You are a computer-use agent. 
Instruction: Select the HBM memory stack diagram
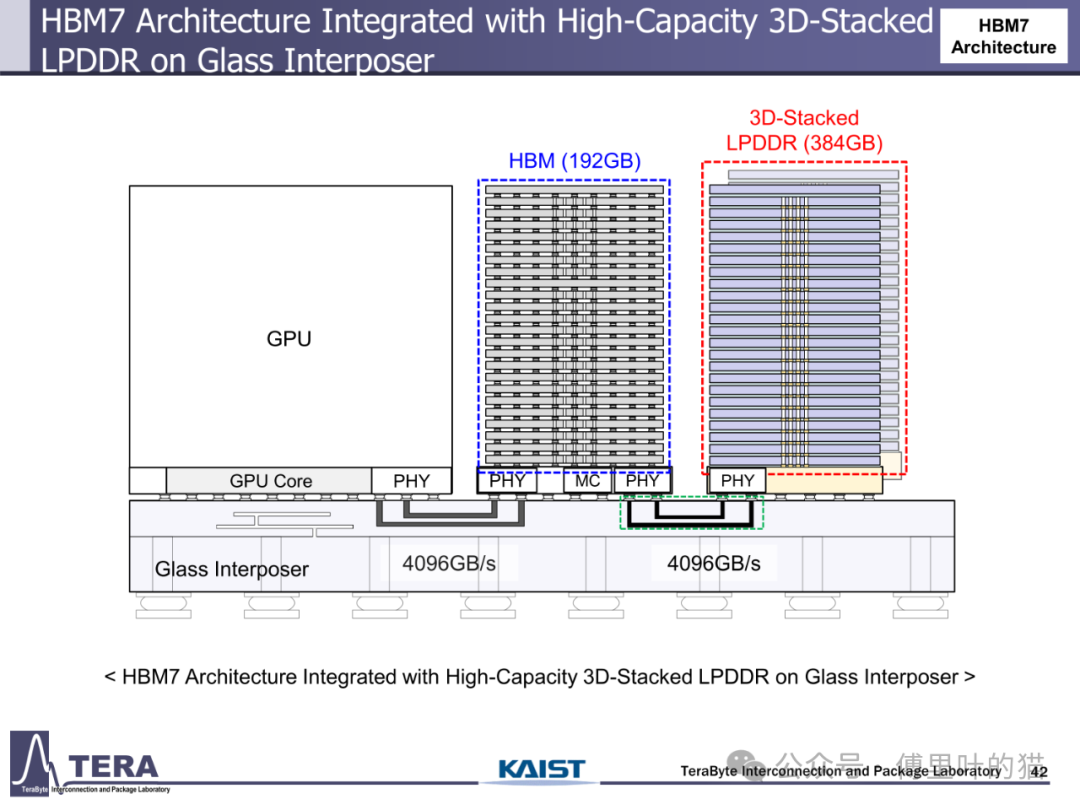574,324
